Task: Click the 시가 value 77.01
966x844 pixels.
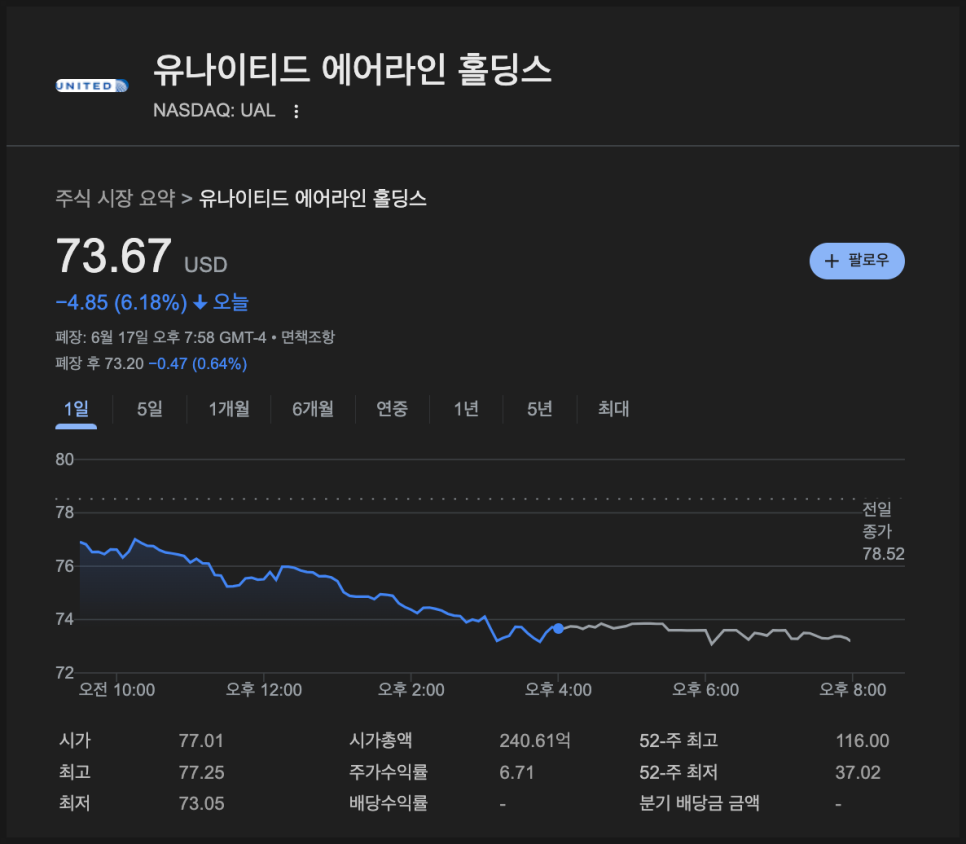Action: (201, 741)
